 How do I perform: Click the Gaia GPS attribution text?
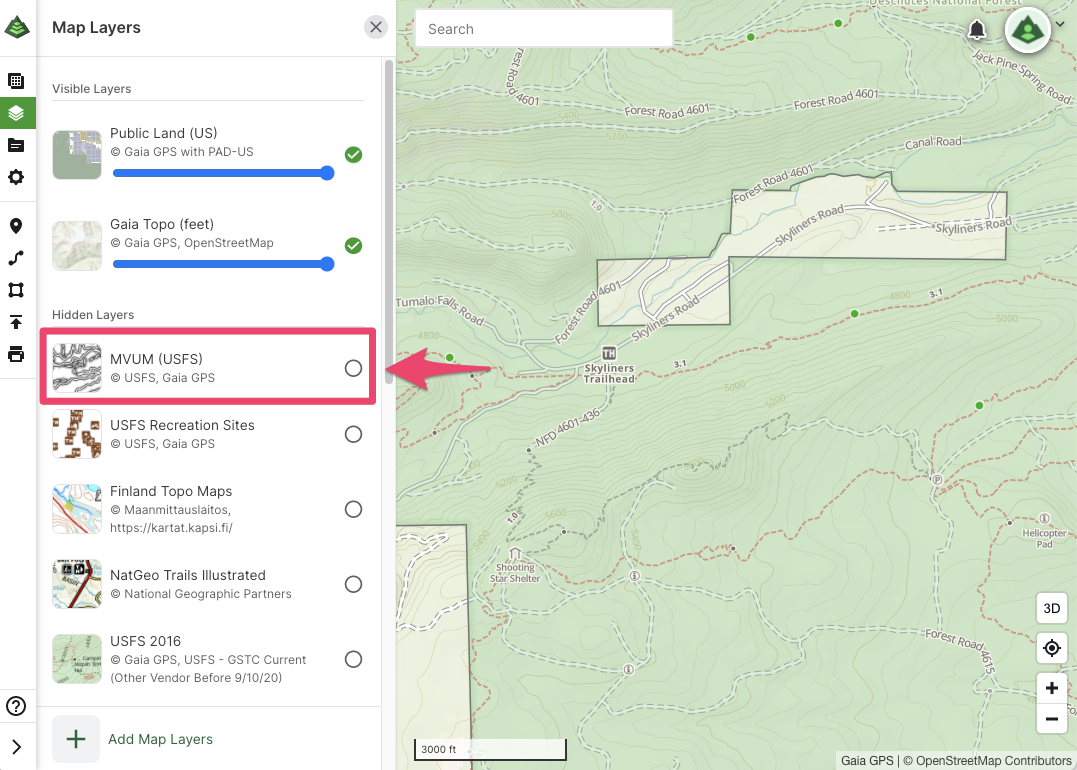[867, 760]
